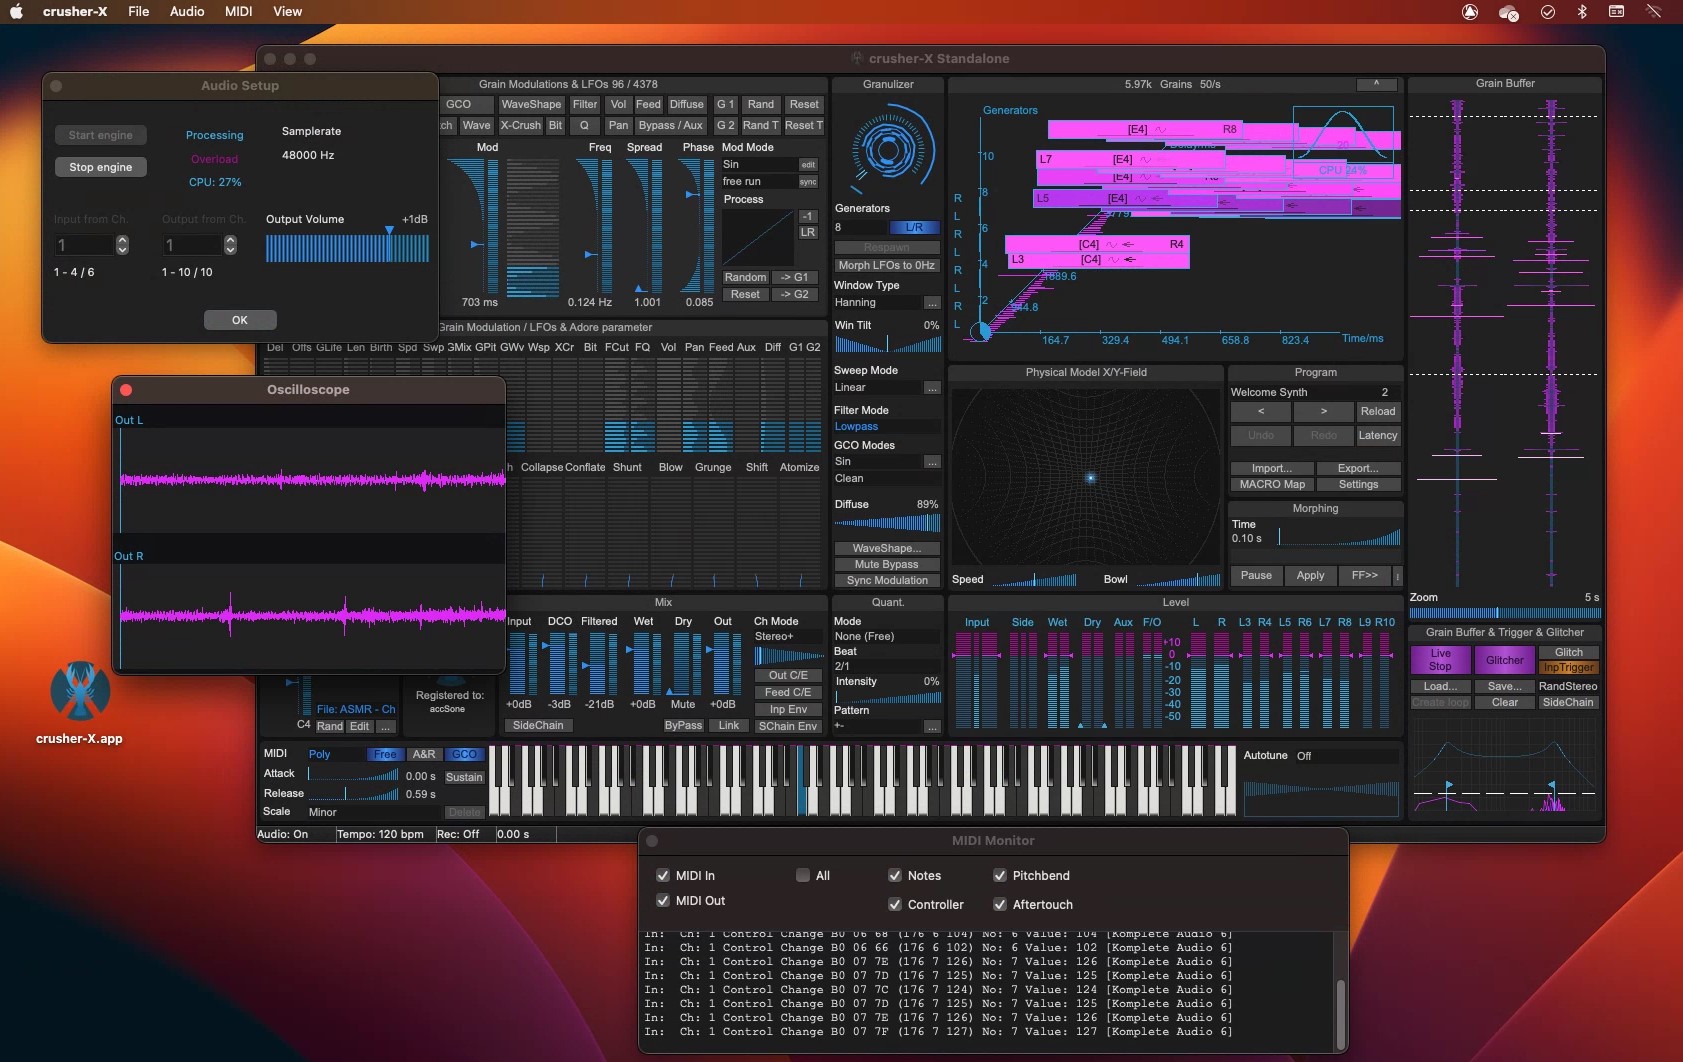Click the highlighted blue key on the keyboard
The width and height of the screenshot is (1683, 1062).
point(801,781)
